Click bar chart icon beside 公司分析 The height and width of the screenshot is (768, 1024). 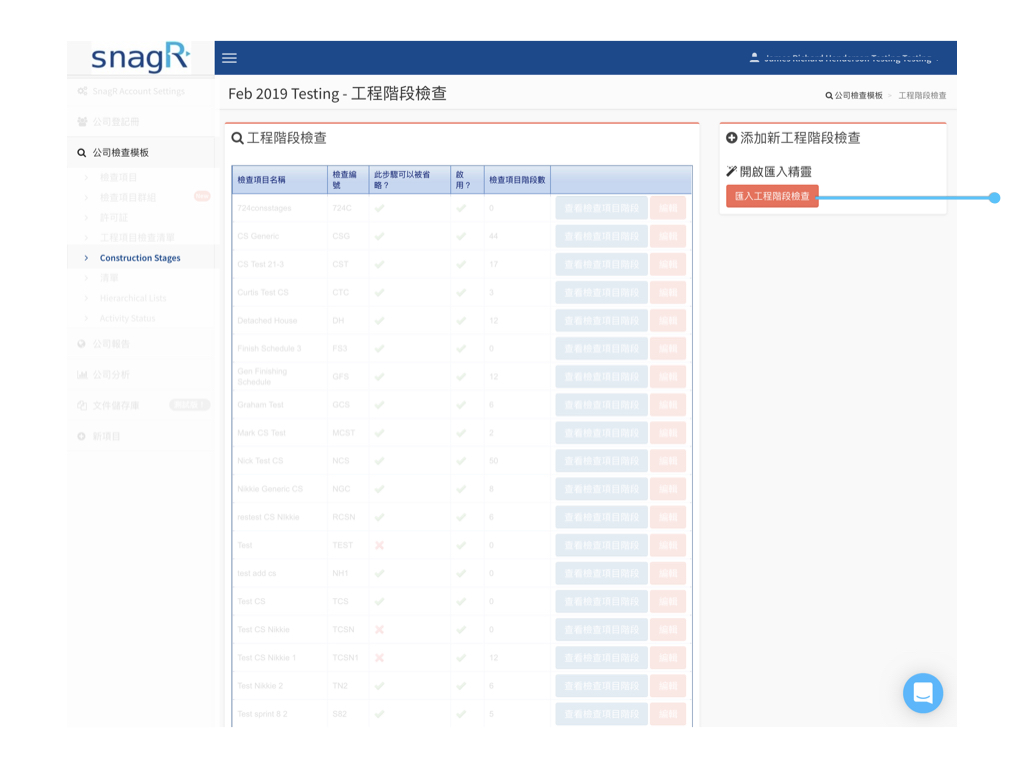click(82, 374)
